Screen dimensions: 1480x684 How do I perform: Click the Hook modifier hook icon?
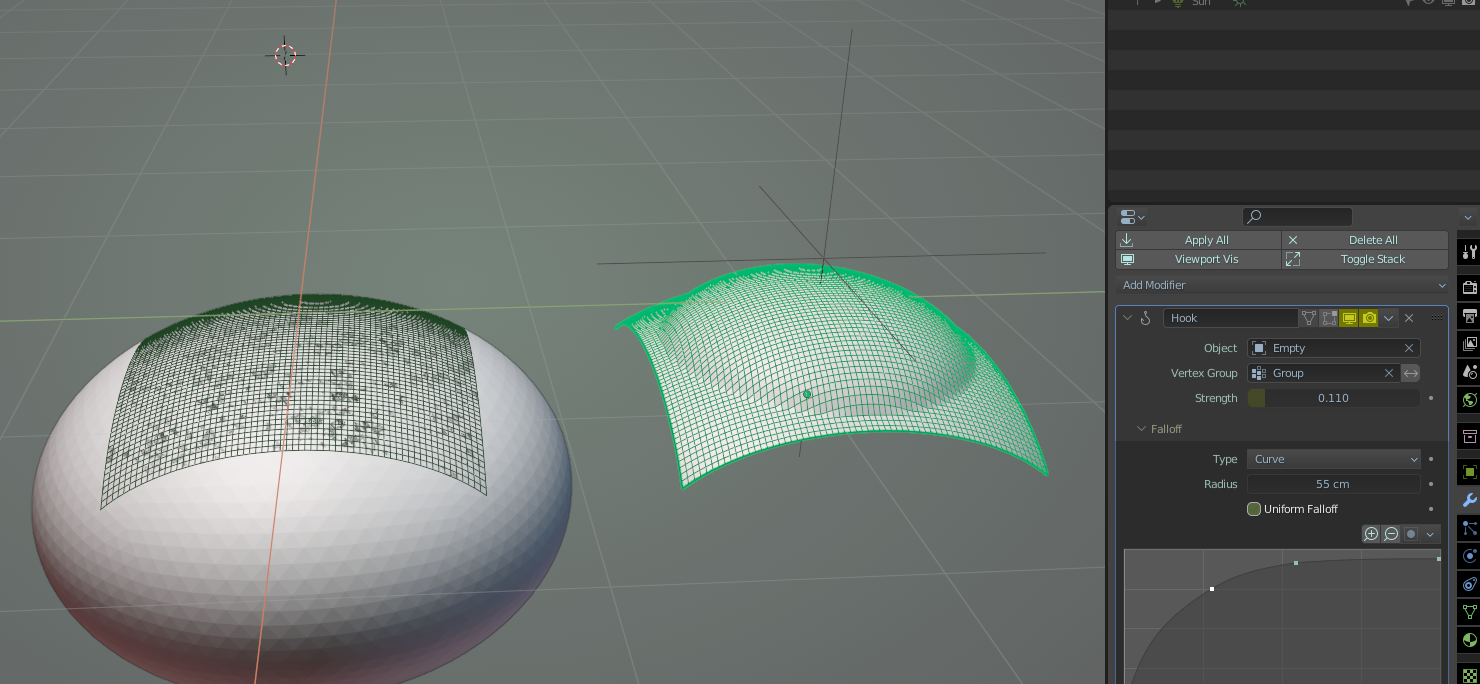pos(1146,318)
